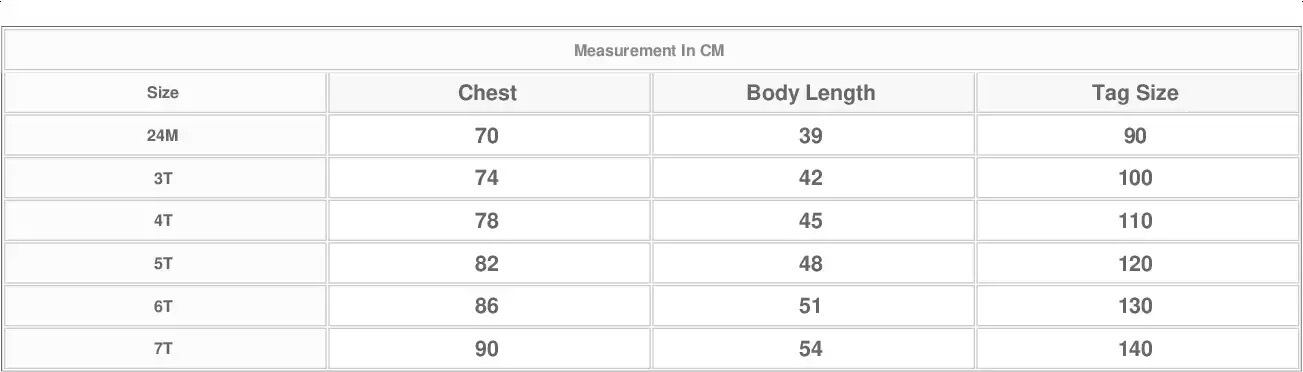Click body length value 51 for 6T
The width and height of the screenshot is (1303, 372).
pyautogui.click(x=811, y=306)
